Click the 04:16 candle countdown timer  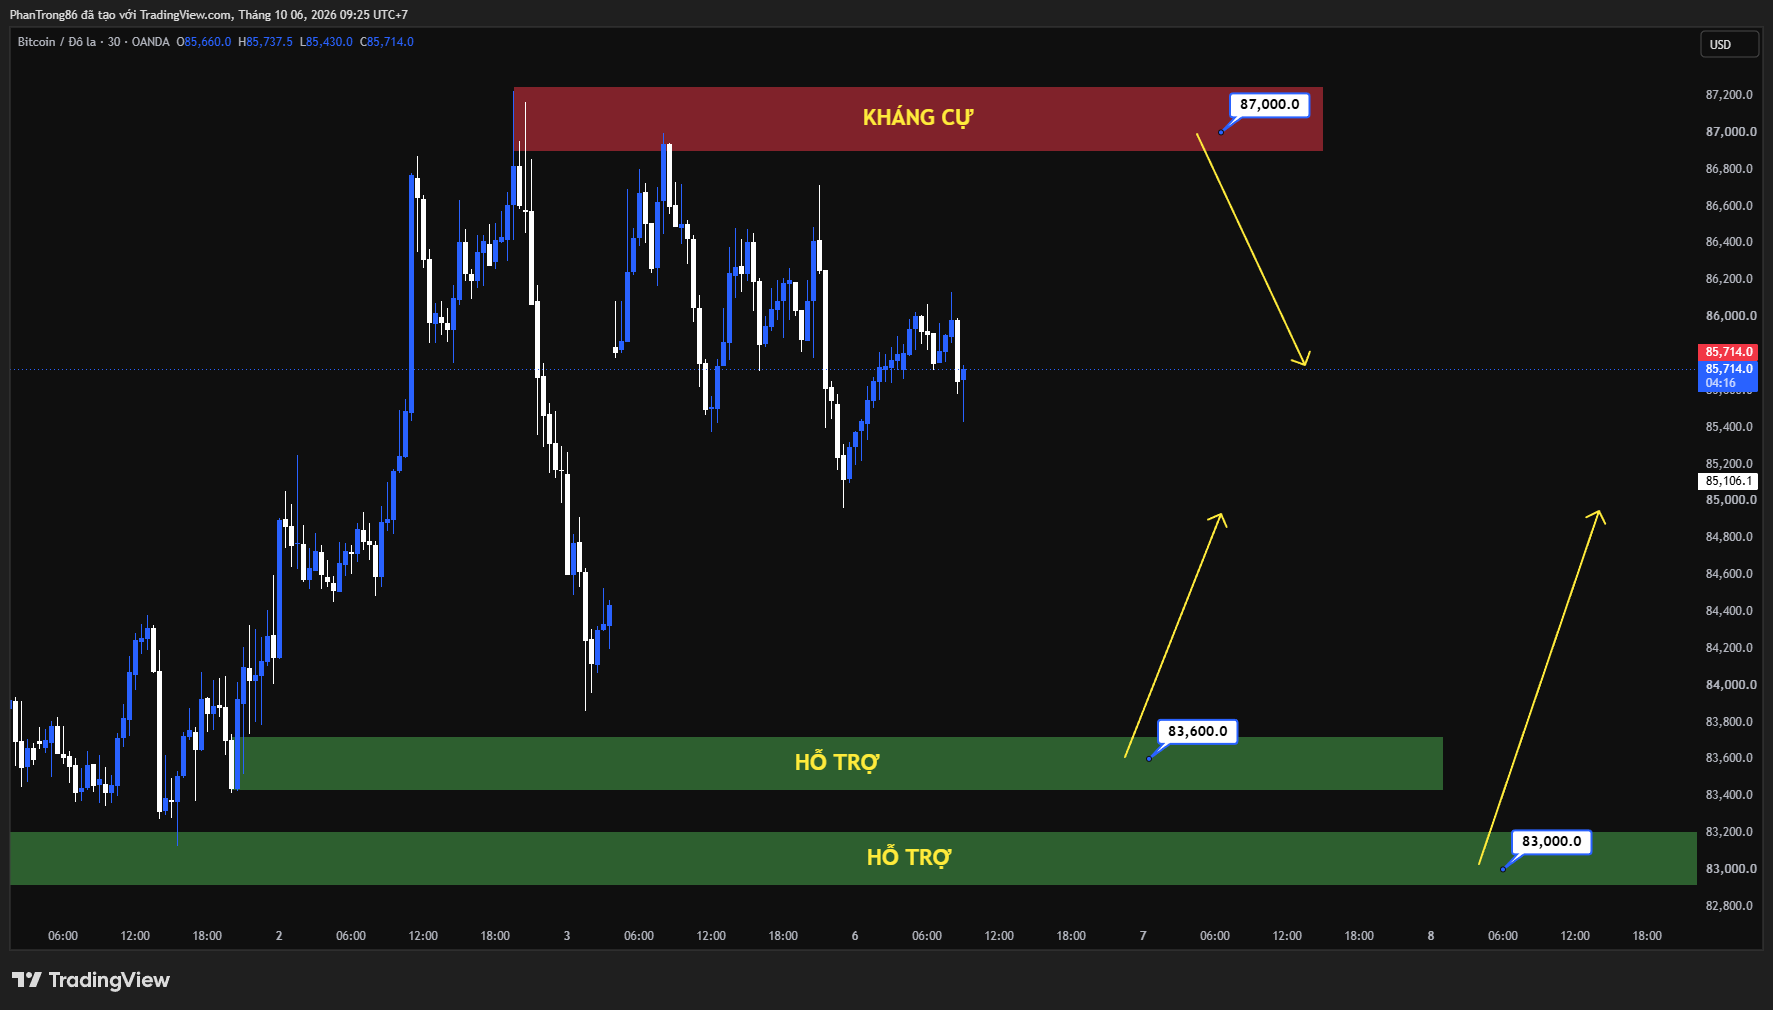1720,383
